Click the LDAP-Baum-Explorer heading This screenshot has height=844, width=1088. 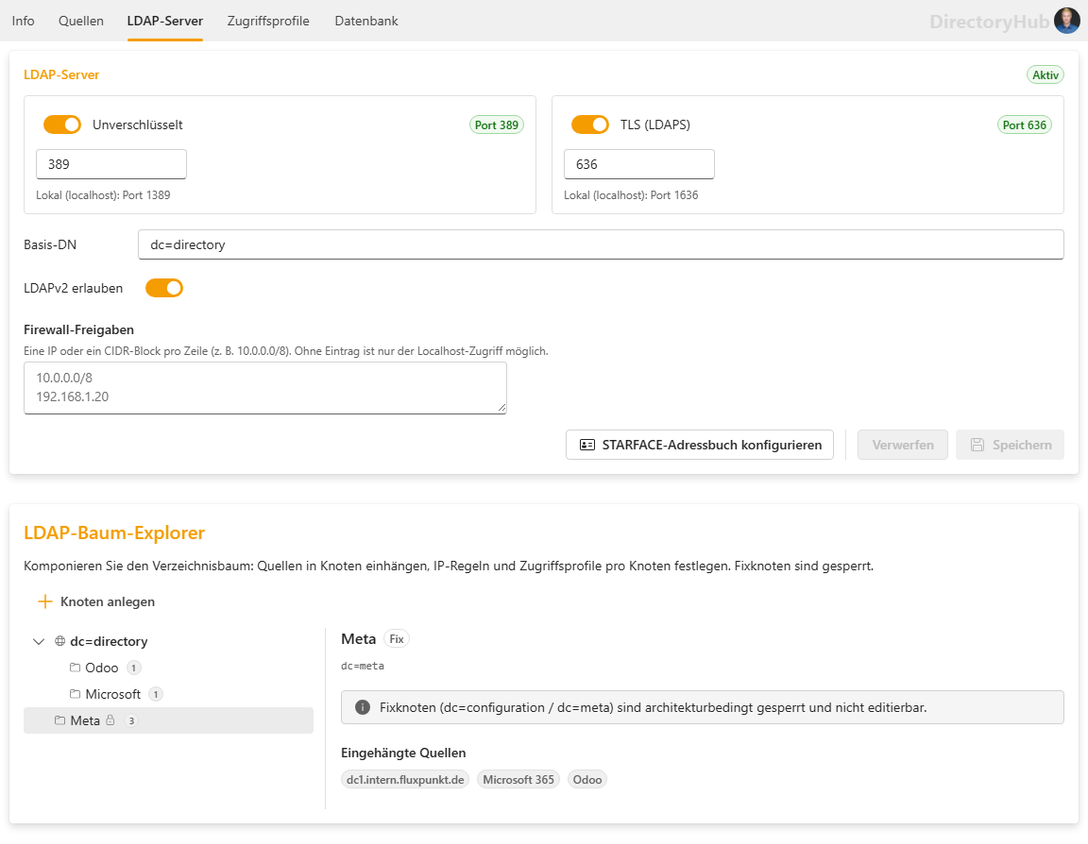tap(114, 533)
